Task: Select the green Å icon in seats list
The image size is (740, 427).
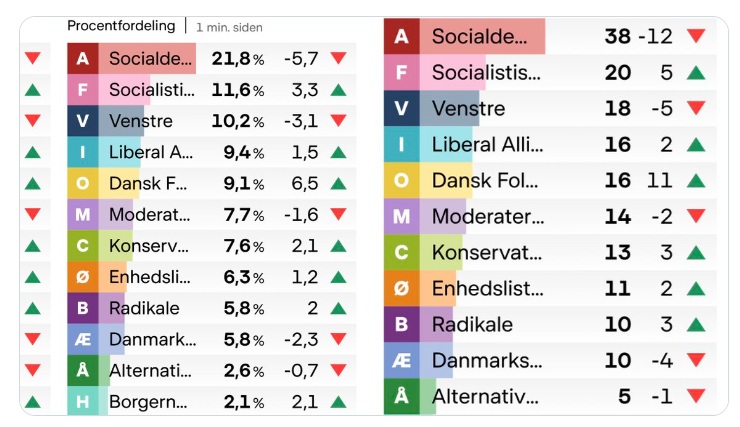Action: tap(402, 396)
